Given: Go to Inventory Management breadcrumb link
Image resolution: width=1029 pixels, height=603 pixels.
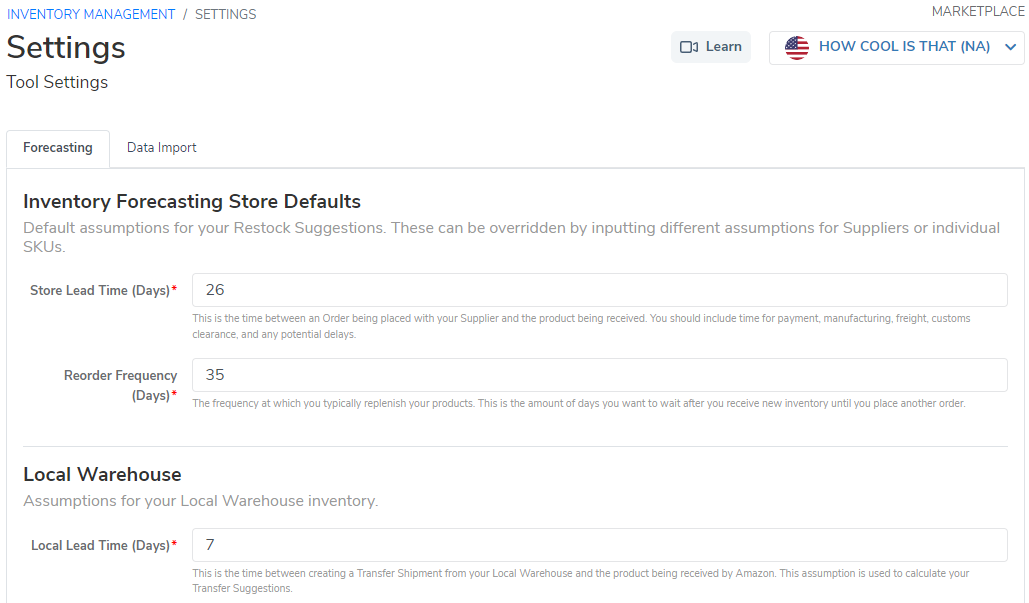Looking at the screenshot, I should [91, 14].
